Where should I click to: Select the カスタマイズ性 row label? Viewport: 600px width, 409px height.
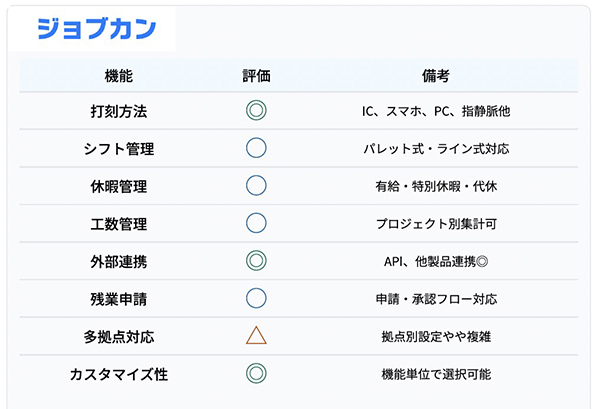pos(118,374)
